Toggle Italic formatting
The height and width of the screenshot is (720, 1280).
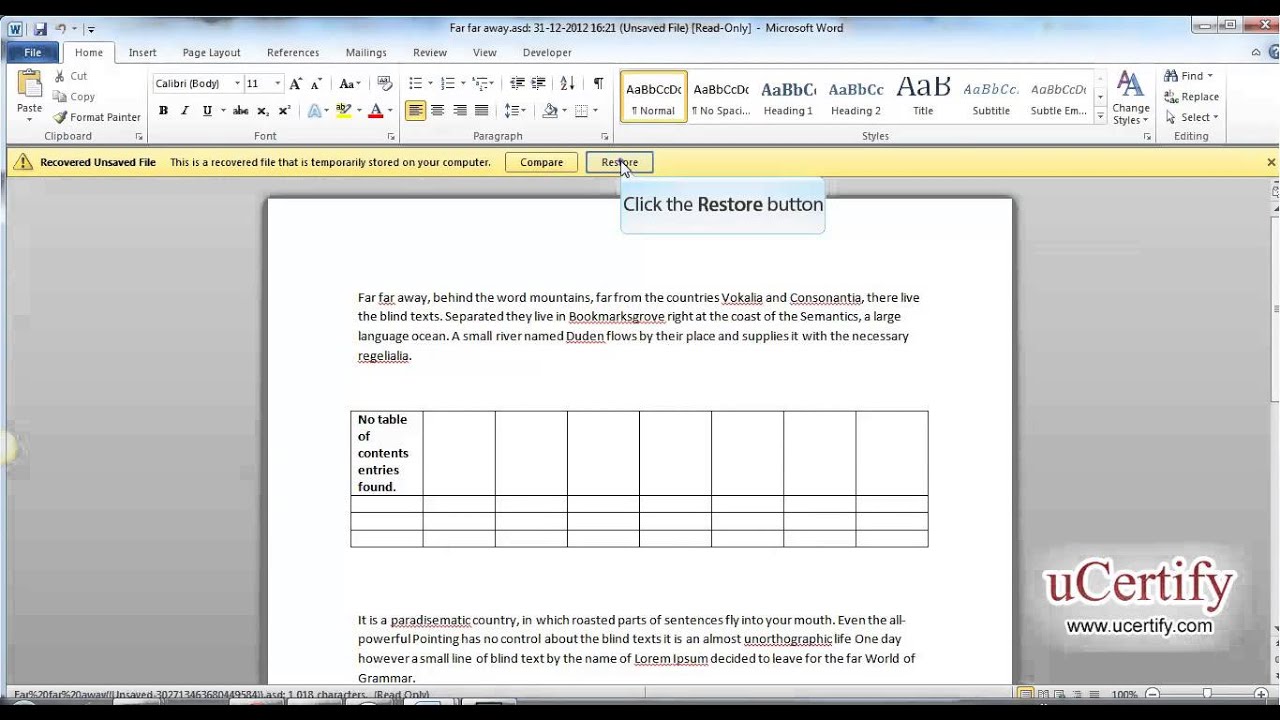coord(184,111)
